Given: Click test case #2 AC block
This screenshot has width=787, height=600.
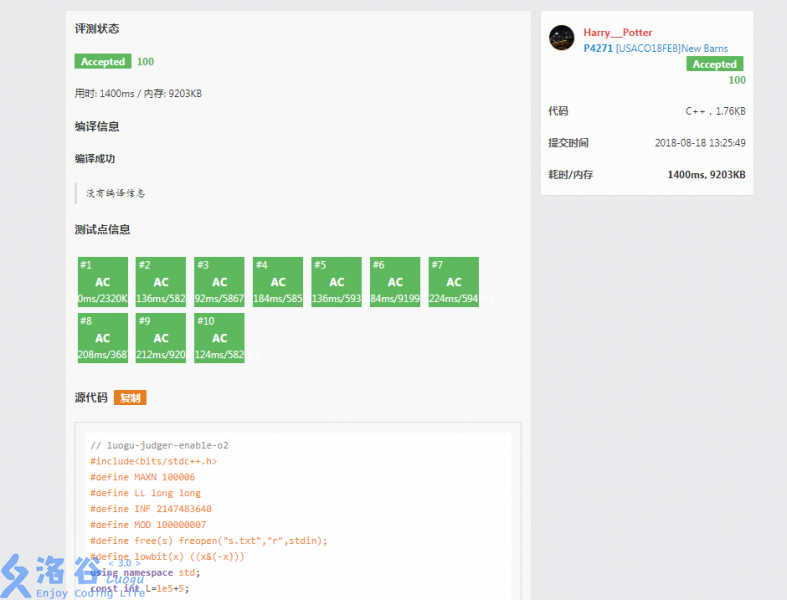Looking at the screenshot, I should click(x=161, y=282).
